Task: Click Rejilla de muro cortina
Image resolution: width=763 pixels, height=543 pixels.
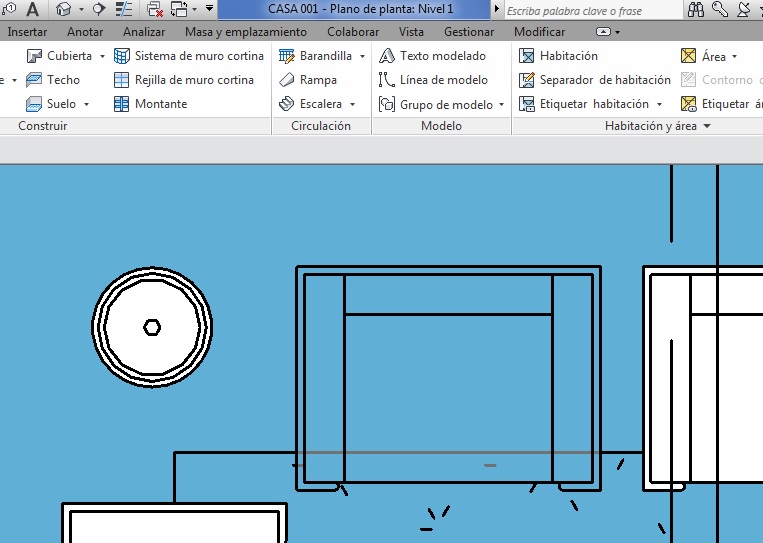Action: point(184,80)
